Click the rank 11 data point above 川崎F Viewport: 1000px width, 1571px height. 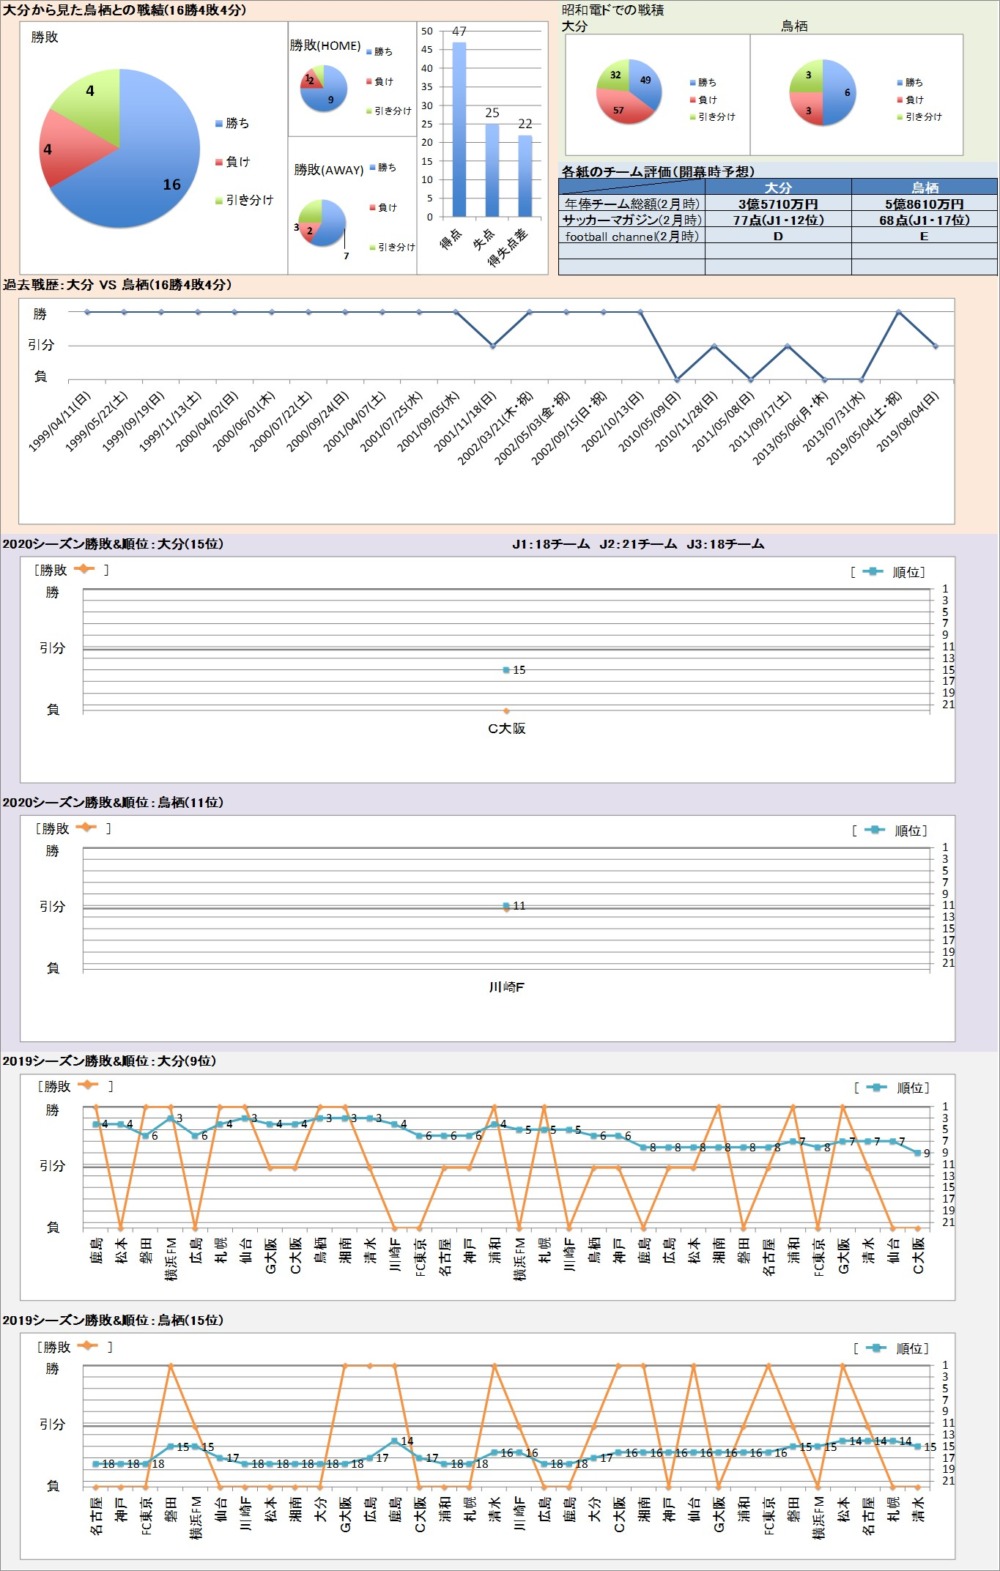pyautogui.click(x=506, y=906)
